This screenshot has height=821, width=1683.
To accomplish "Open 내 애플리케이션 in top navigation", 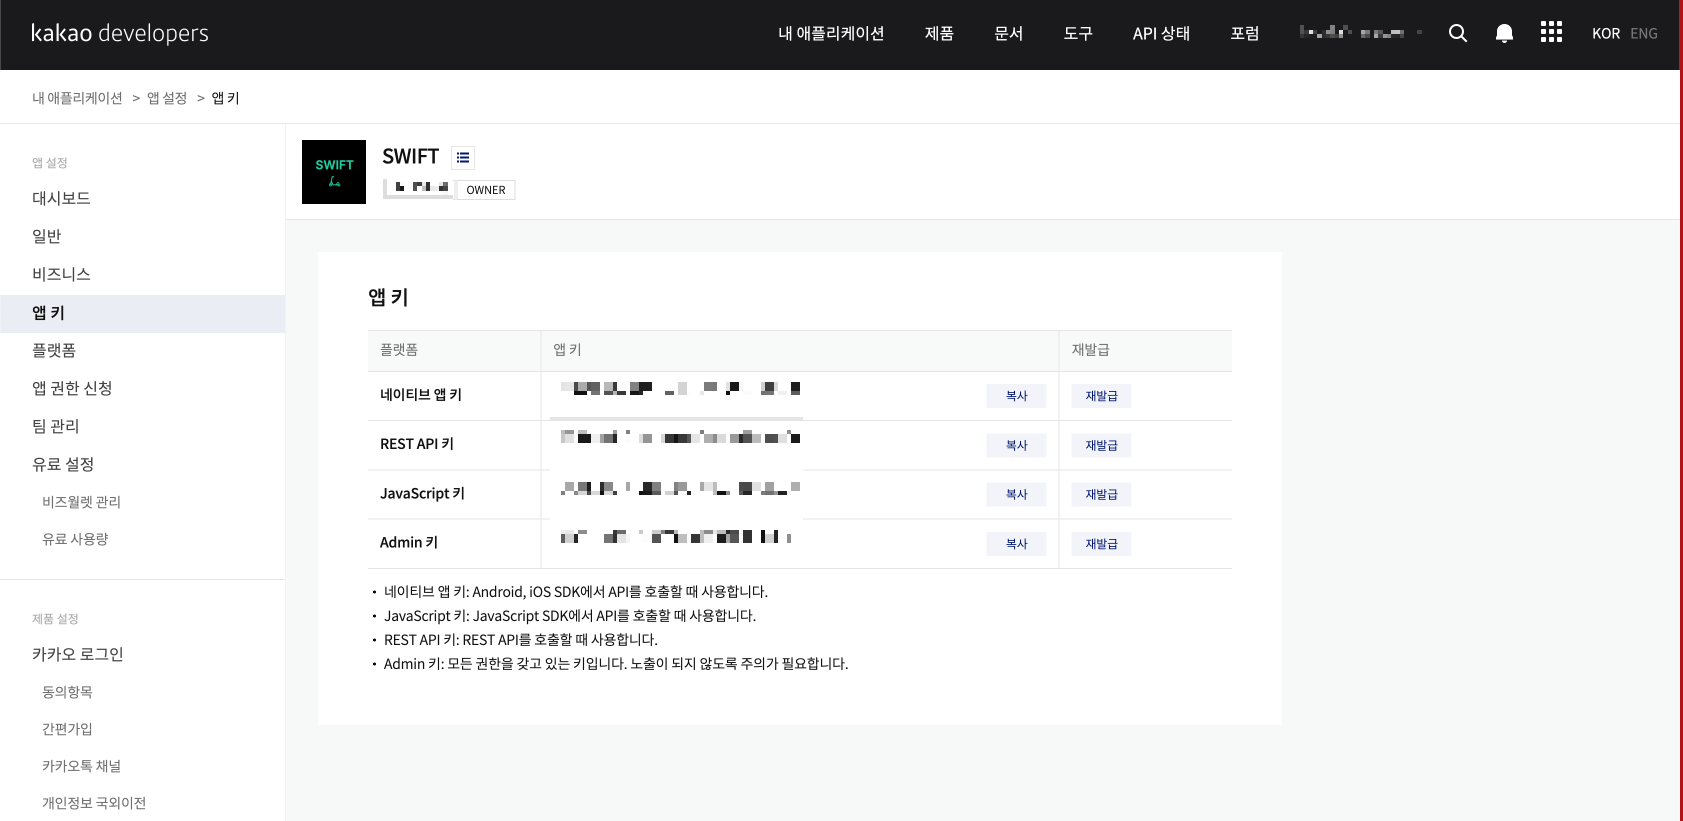I will pos(831,33).
